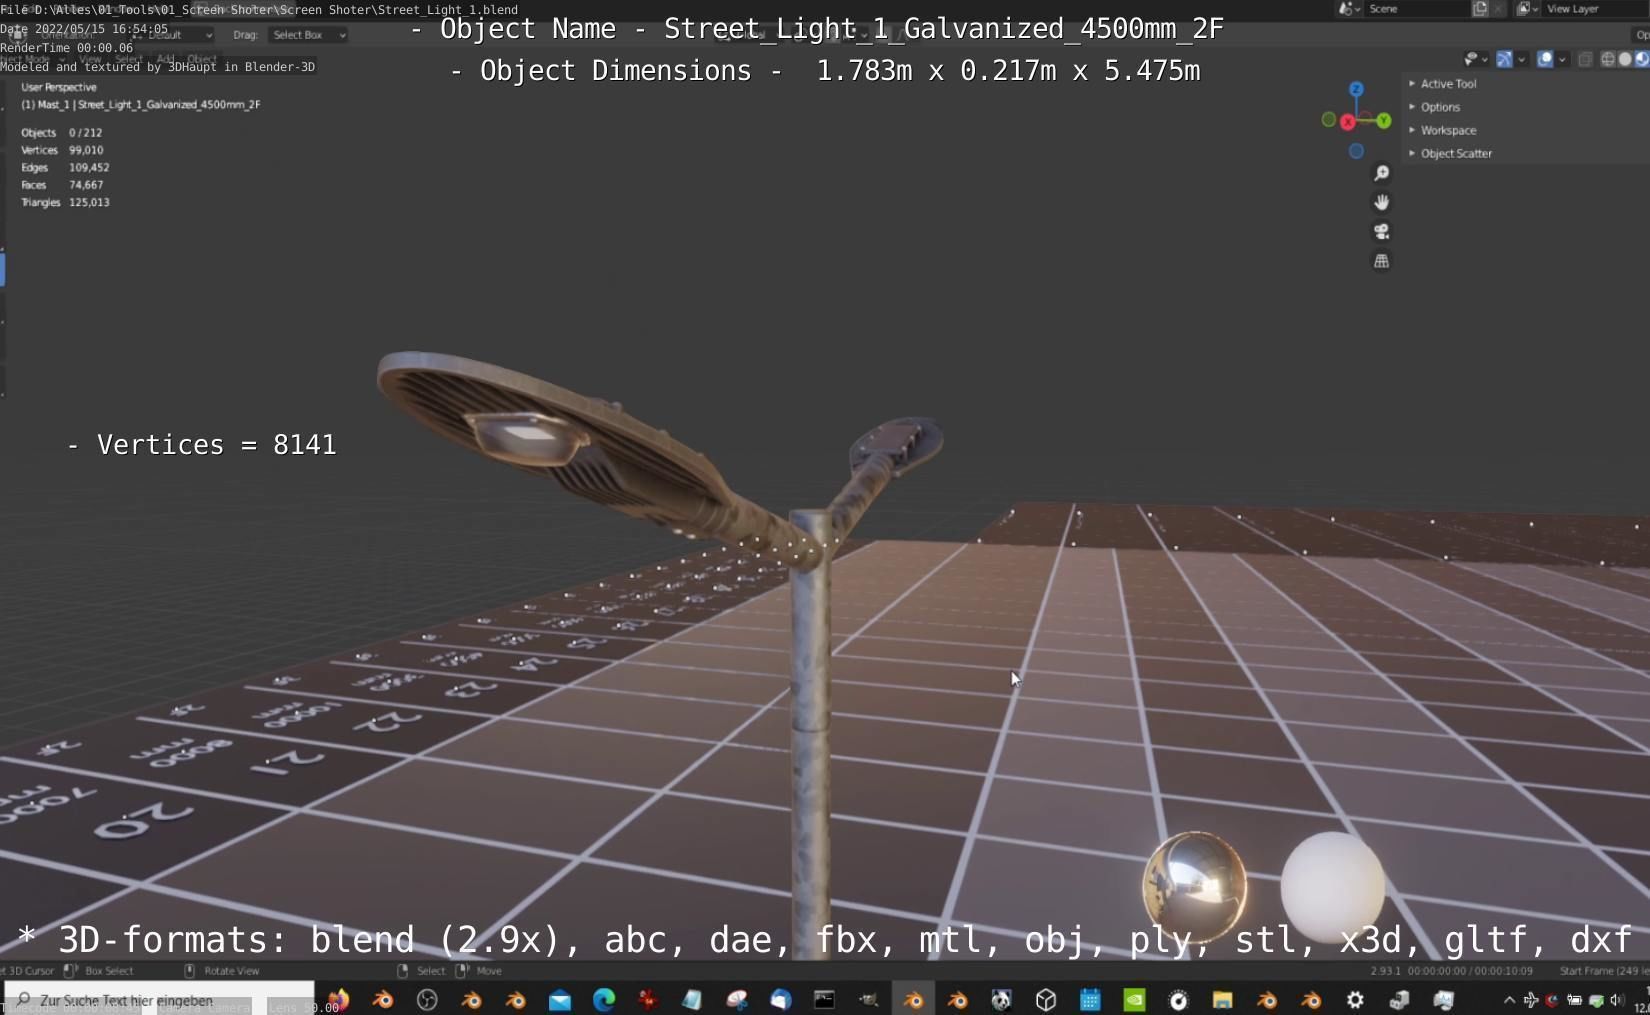Open object visibility and selectability dropdown
The height and width of the screenshot is (1015, 1650).
[x=1475, y=59]
